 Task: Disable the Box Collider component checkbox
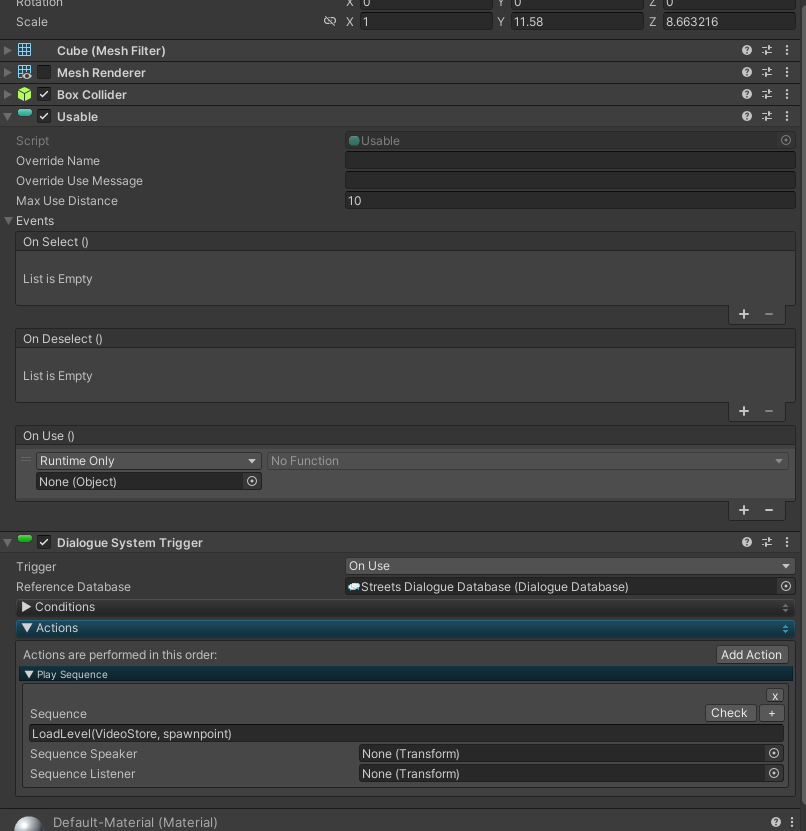point(44,94)
